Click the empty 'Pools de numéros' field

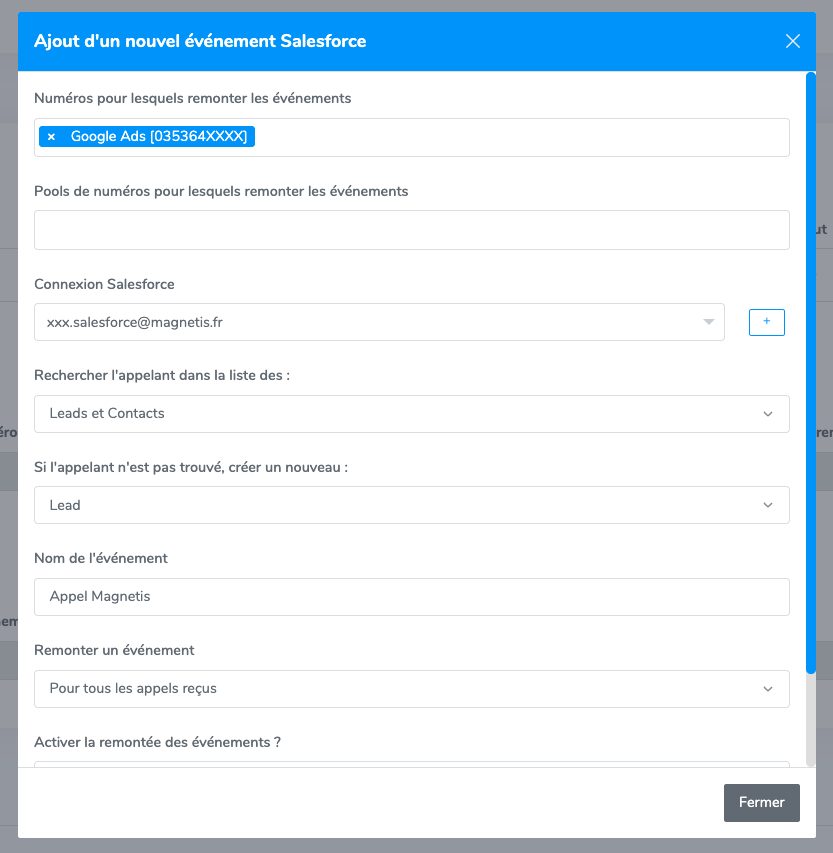(x=411, y=230)
